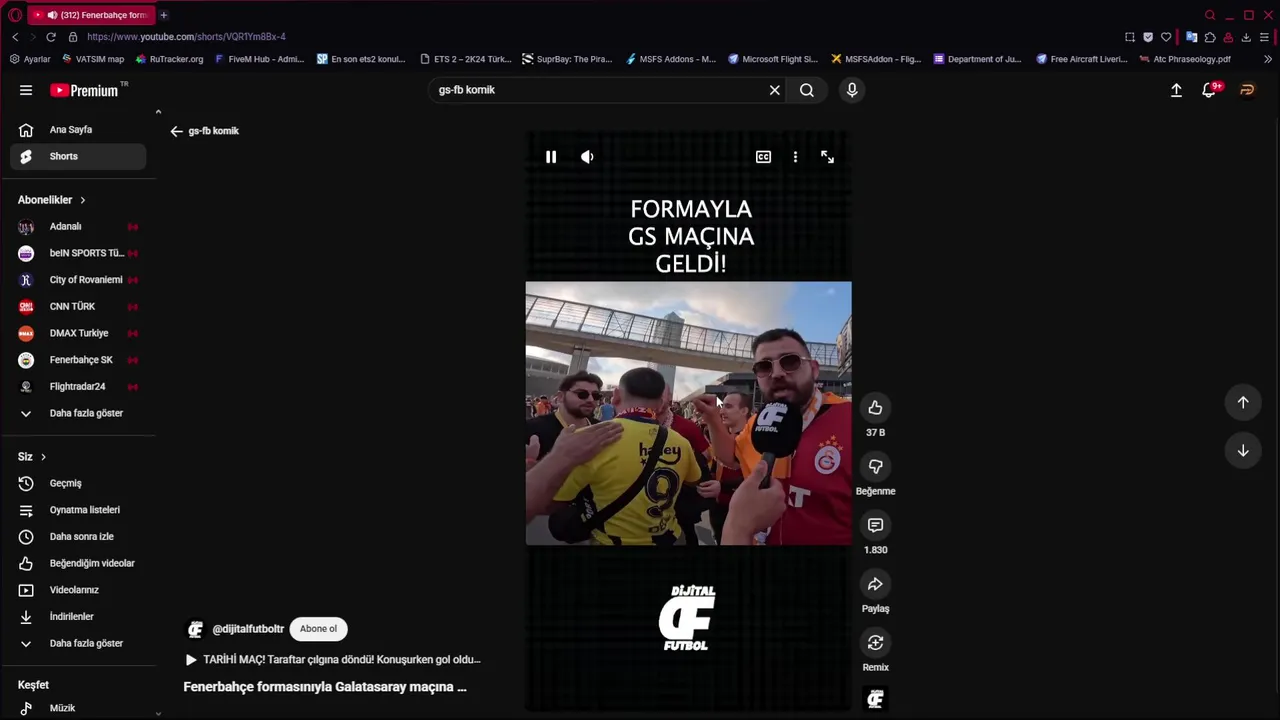1280x720 pixels.
Task: Open Videolarınız
Action: click(78, 590)
